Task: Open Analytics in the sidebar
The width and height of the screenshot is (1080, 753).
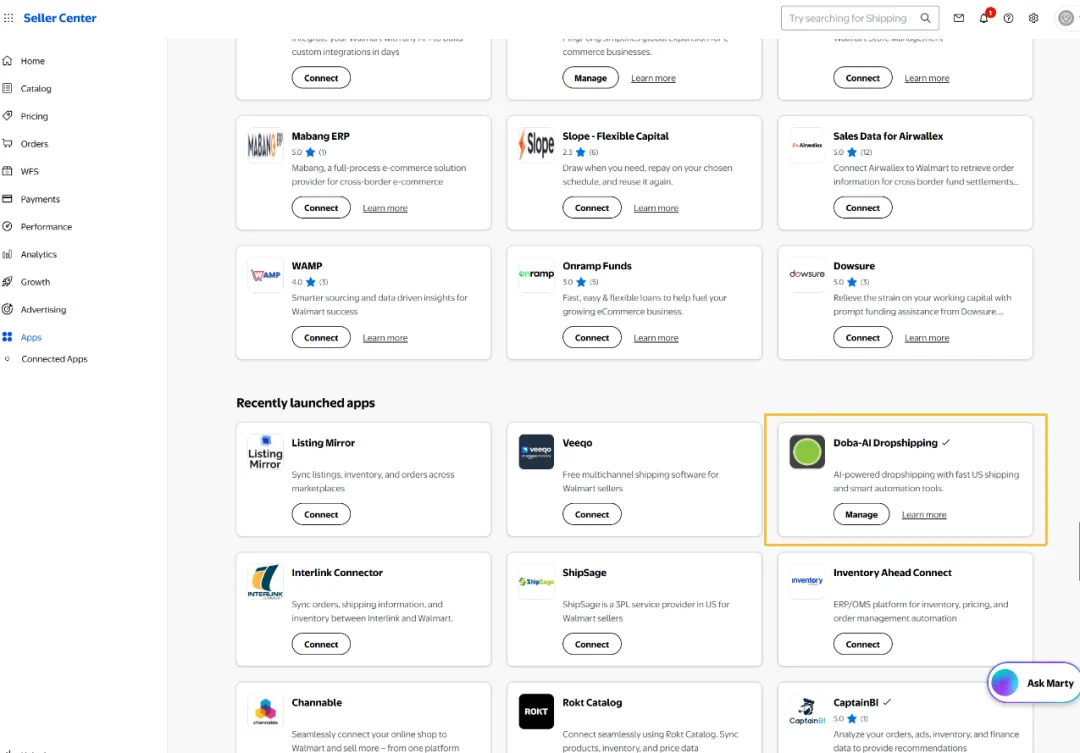Action: click(x=39, y=254)
